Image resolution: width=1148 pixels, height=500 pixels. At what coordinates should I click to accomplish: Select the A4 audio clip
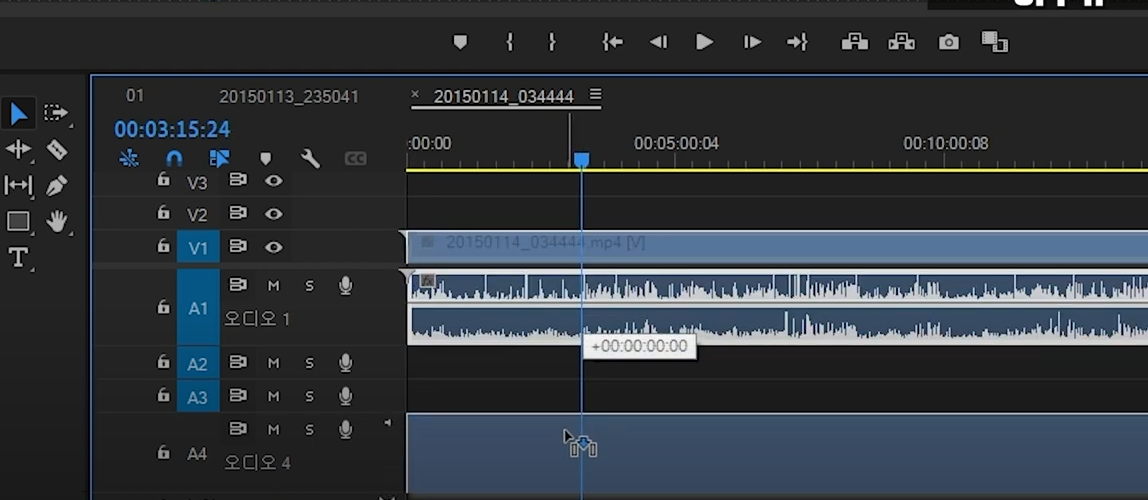(777, 454)
